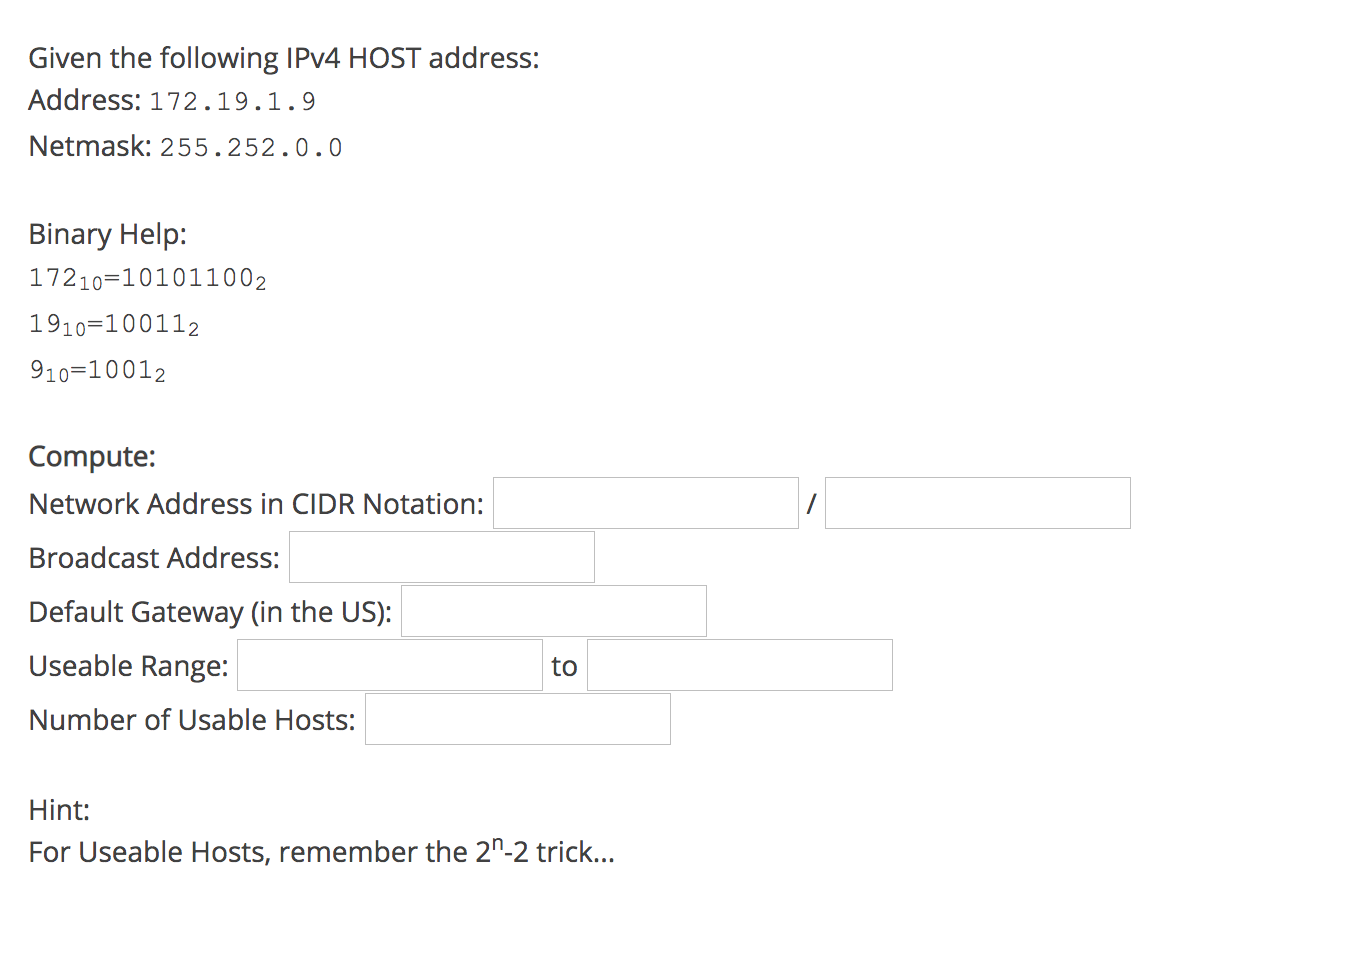Click the Compute heading
The image size is (1360, 960).
coord(92,456)
